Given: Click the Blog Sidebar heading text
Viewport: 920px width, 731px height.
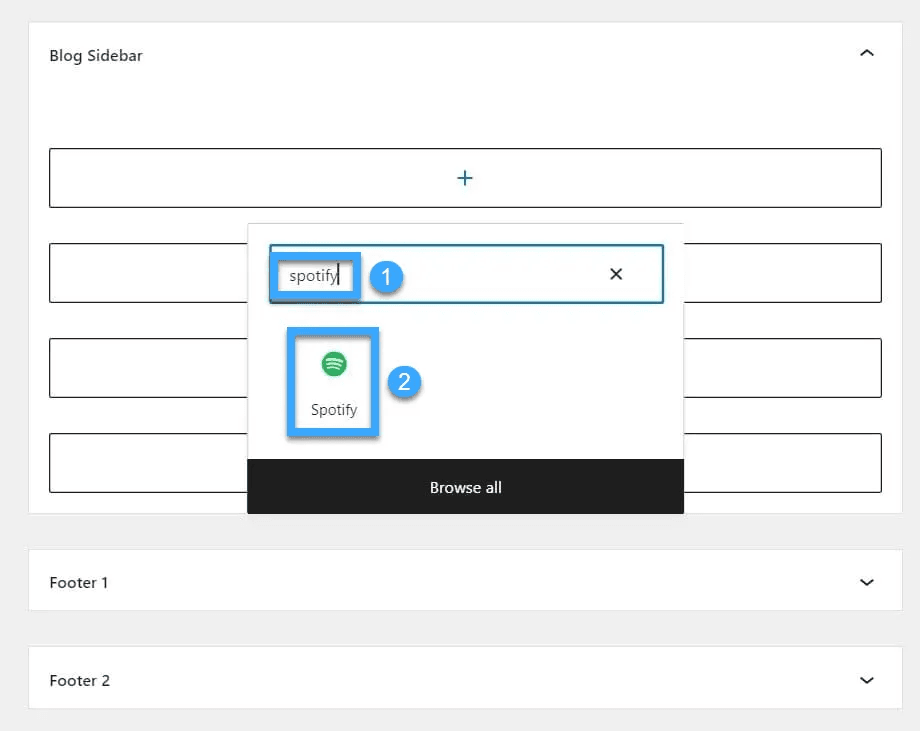Looking at the screenshot, I should coord(96,56).
